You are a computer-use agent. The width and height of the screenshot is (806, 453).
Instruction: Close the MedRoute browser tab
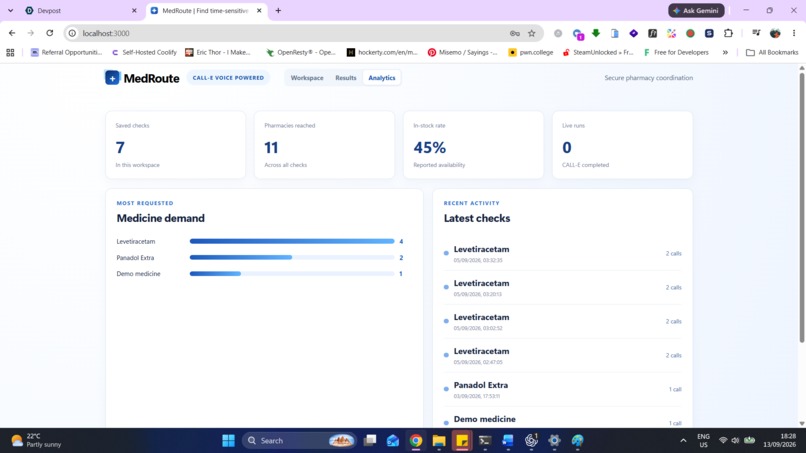coord(259,10)
